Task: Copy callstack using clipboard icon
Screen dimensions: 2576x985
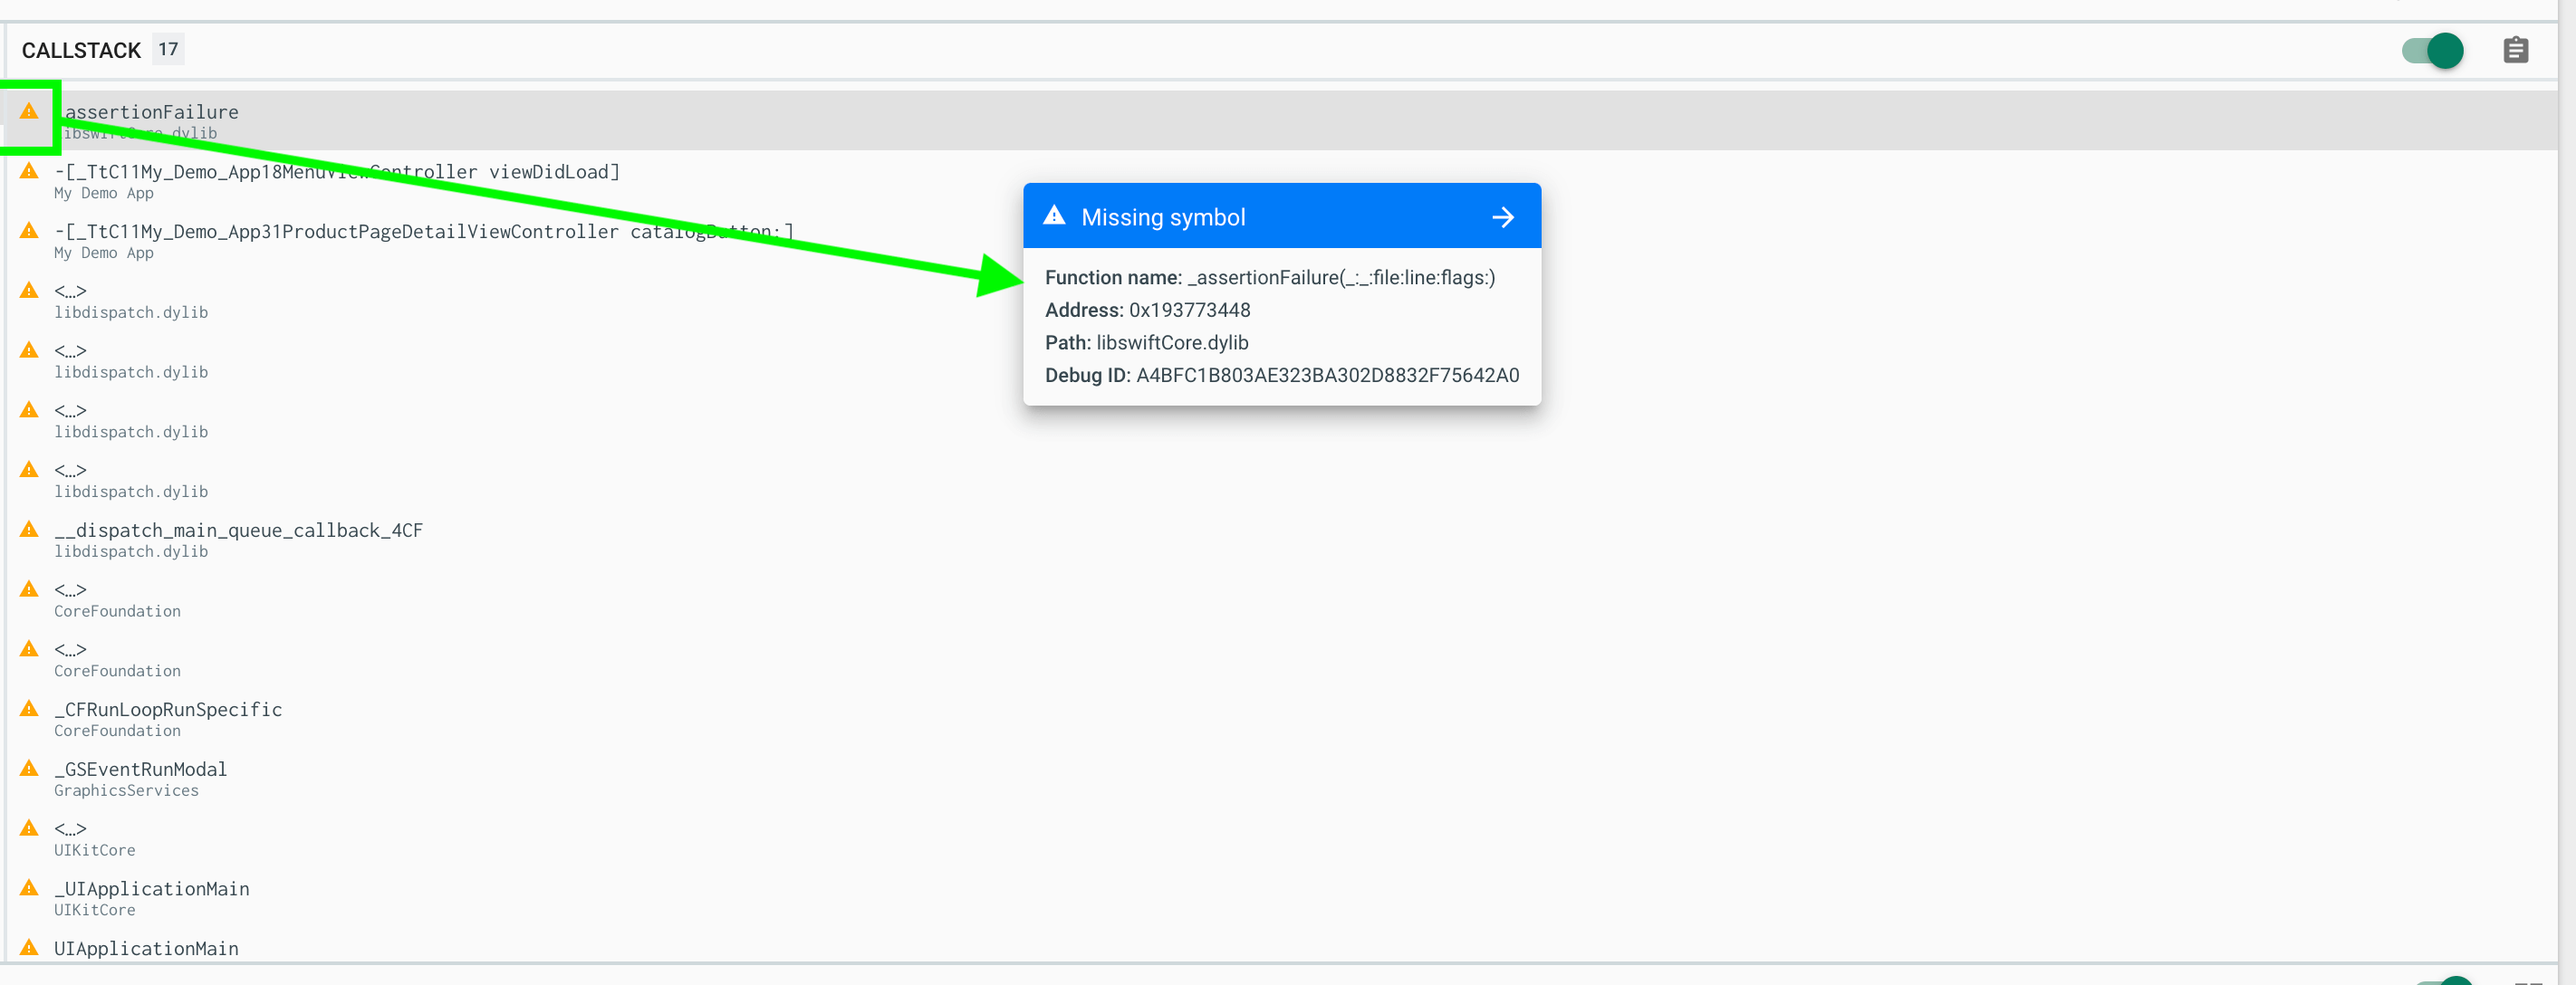Action: click(x=2515, y=50)
